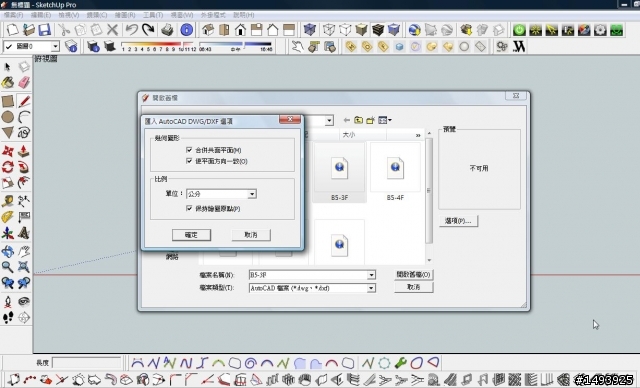Select the Freehand scribble tool
This screenshot has width=640, height=388.
click(x=24, y=133)
